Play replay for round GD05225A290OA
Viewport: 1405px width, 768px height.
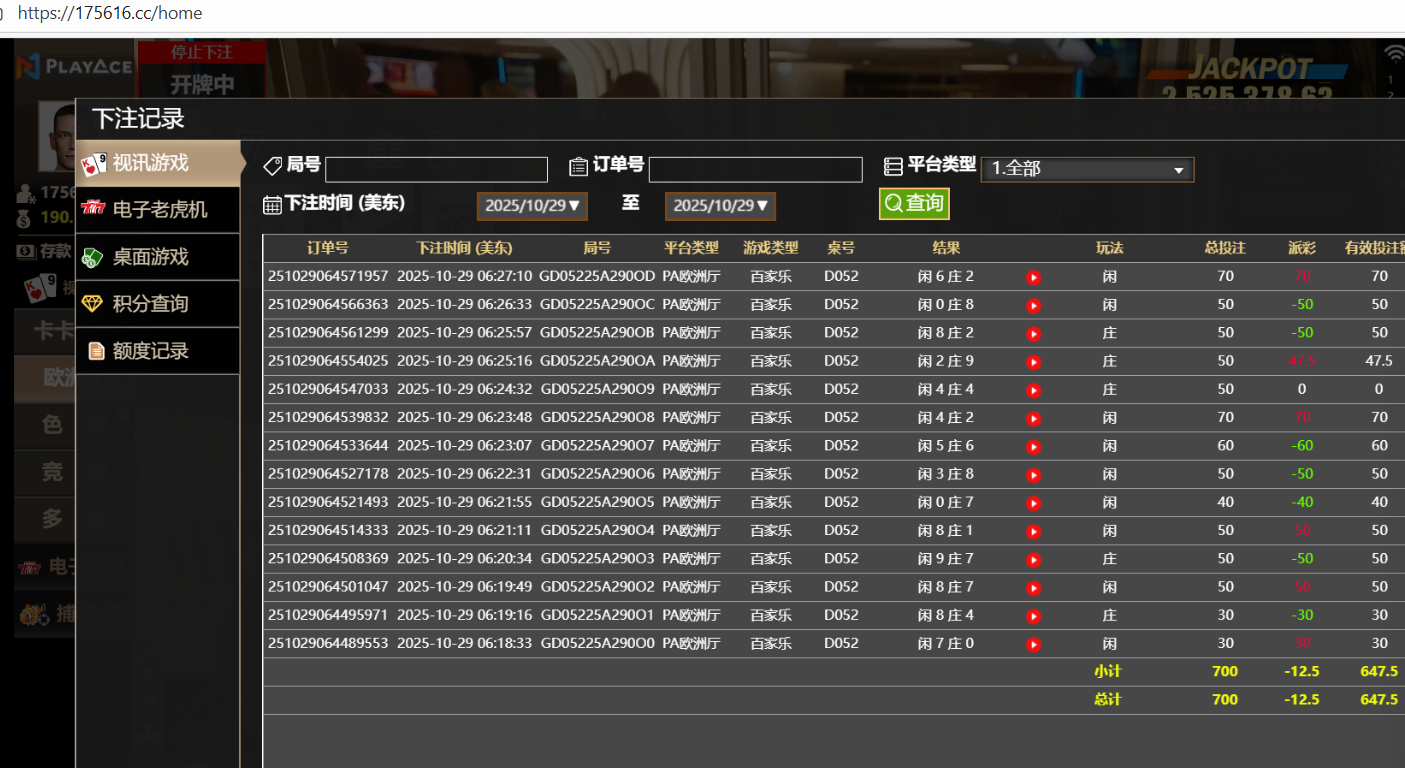(x=1033, y=361)
